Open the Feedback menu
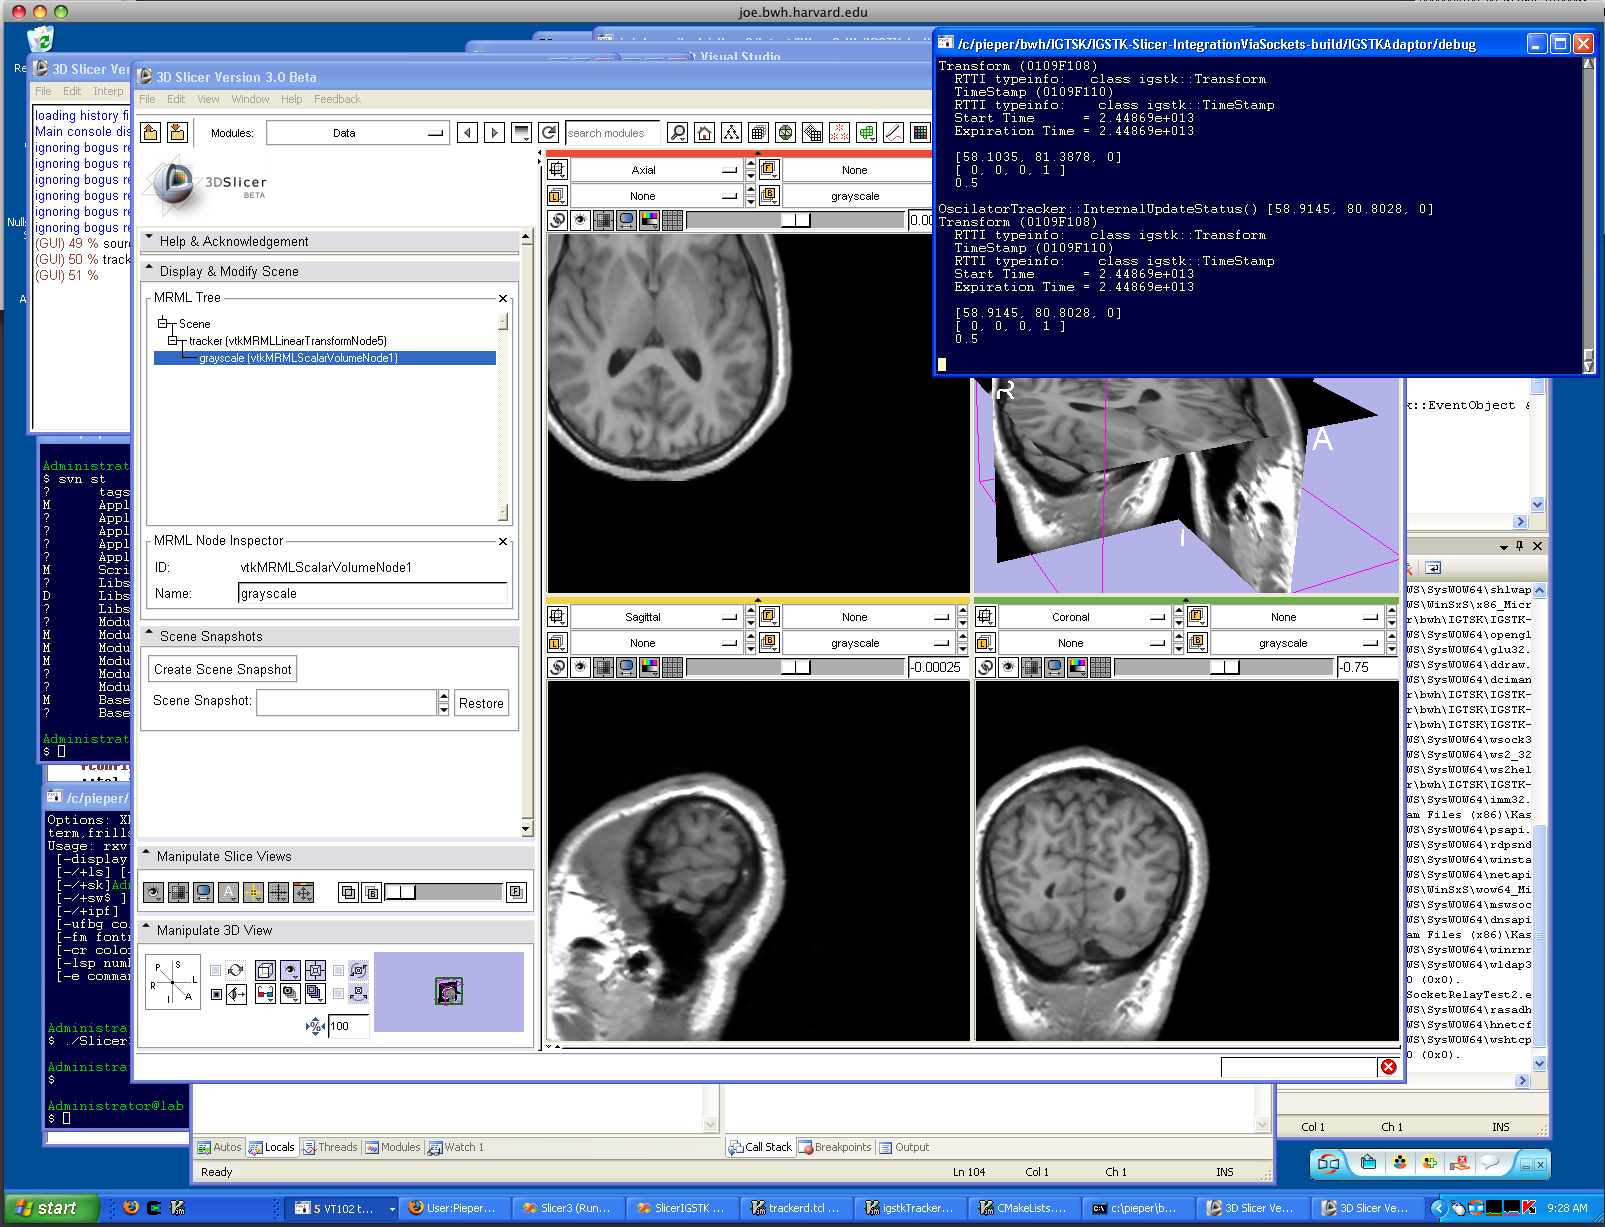 [337, 99]
